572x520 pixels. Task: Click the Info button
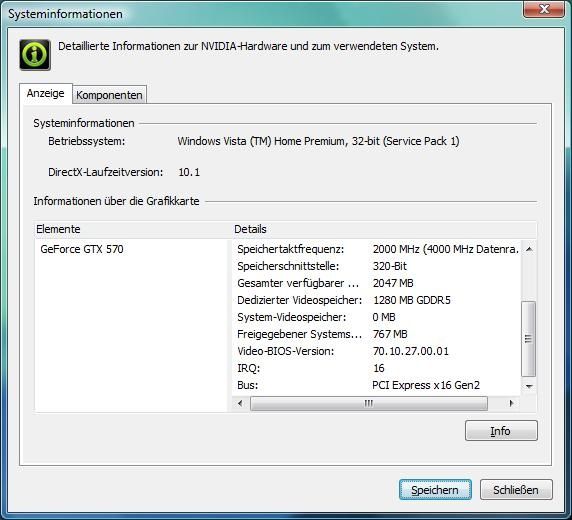pyautogui.click(x=501, y=431)
